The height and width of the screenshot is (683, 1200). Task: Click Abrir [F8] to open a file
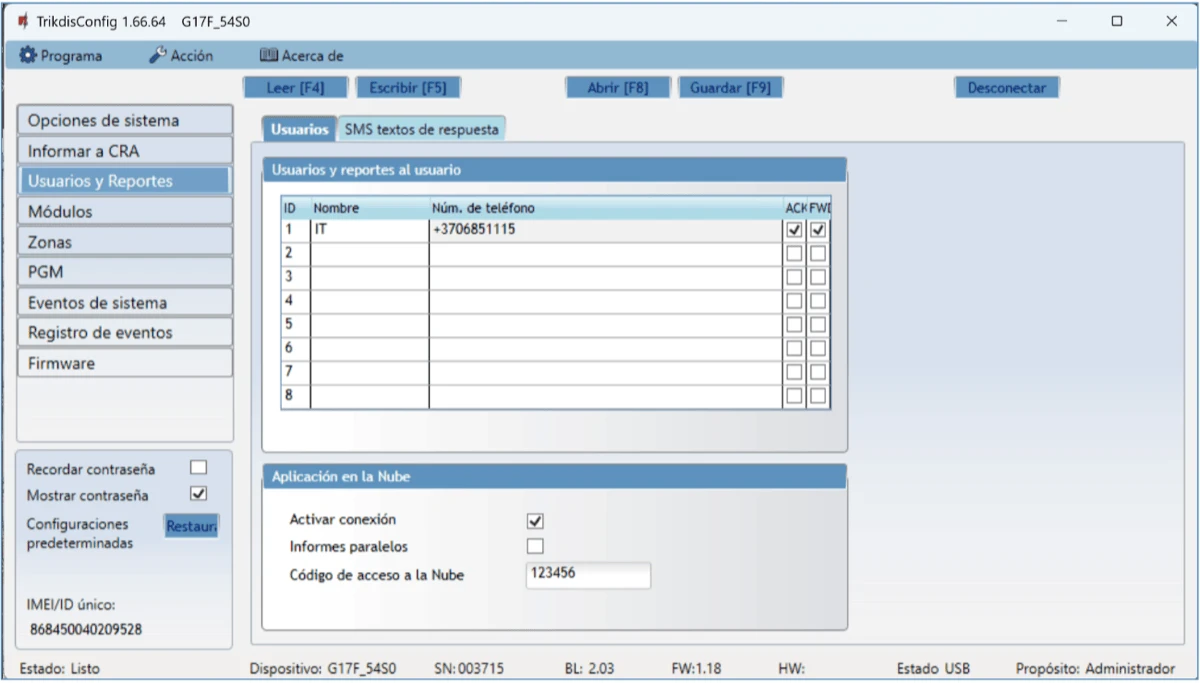617,88
